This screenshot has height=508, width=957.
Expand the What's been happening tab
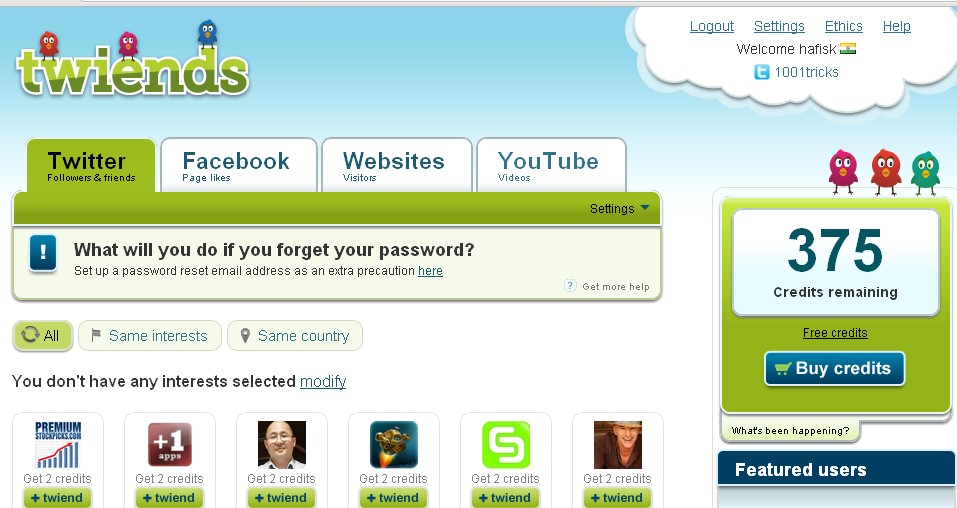[790, 430]
